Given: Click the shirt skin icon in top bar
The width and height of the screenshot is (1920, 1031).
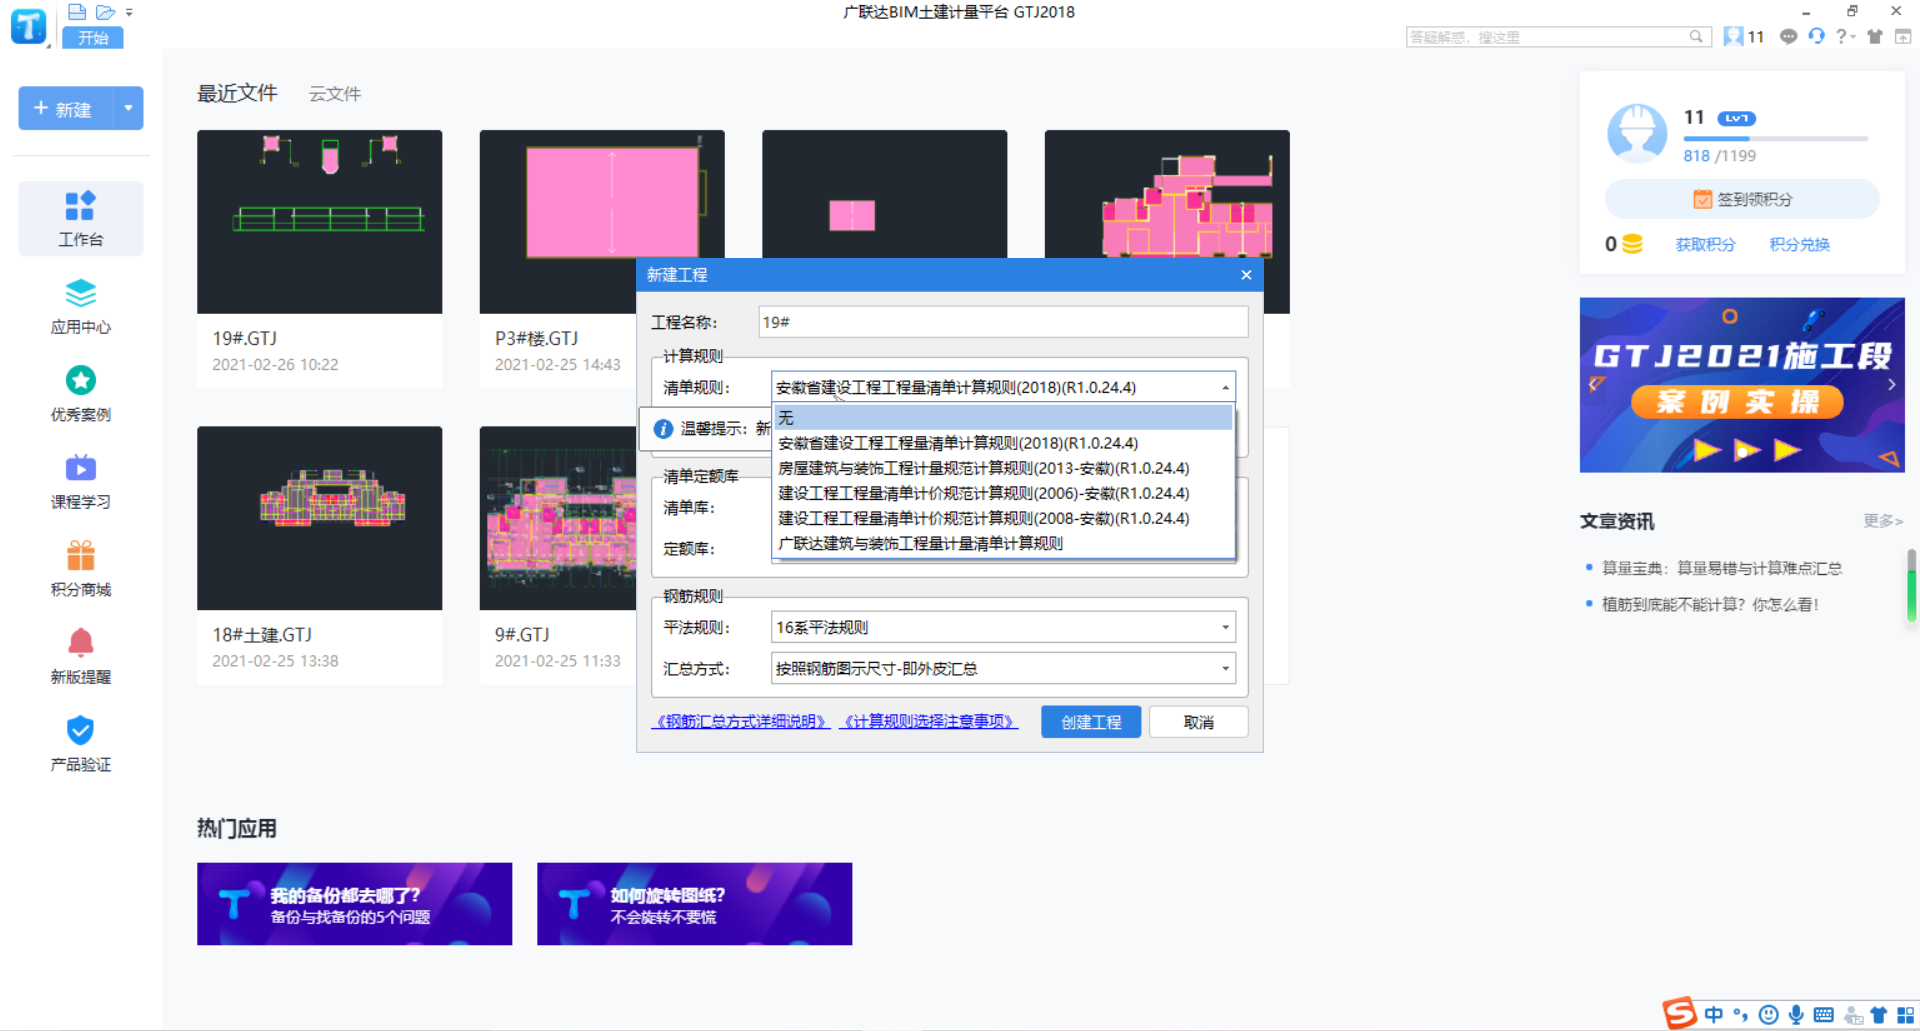Looking at the screenshot, I should 1875,37.
